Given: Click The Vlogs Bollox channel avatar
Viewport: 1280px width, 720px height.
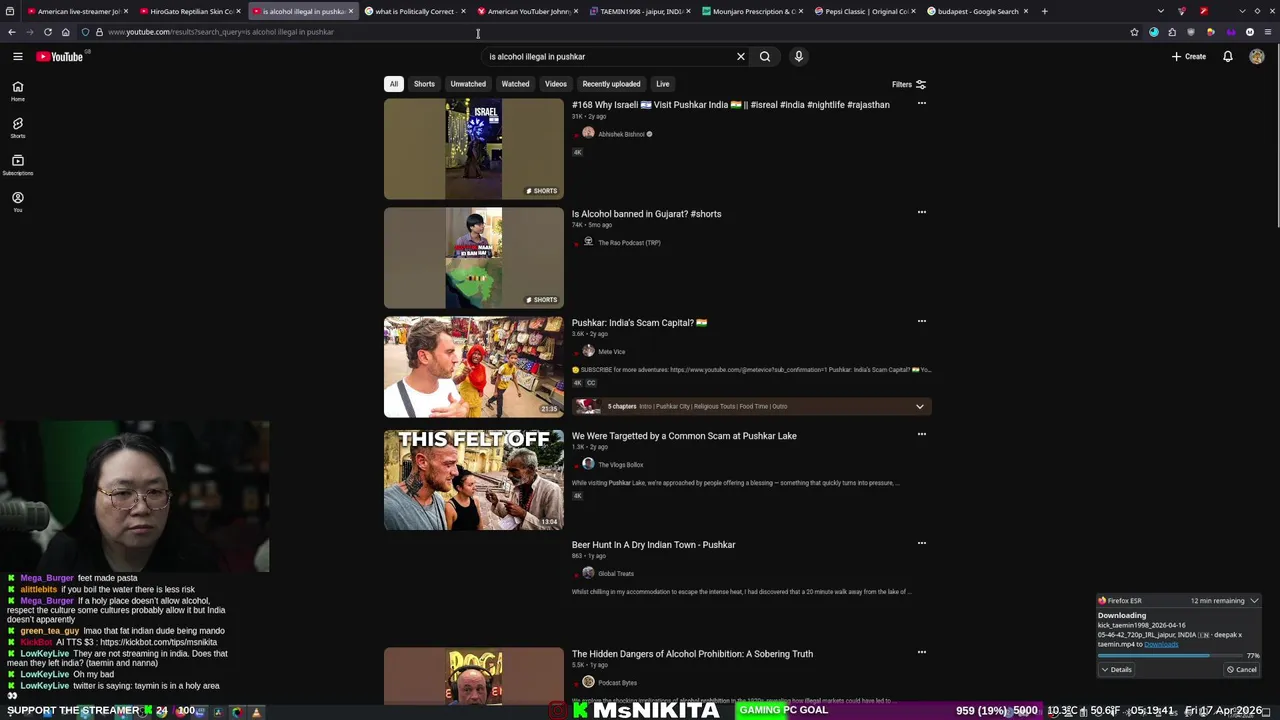Looking at the screenshot, I should tap(588, 464).
